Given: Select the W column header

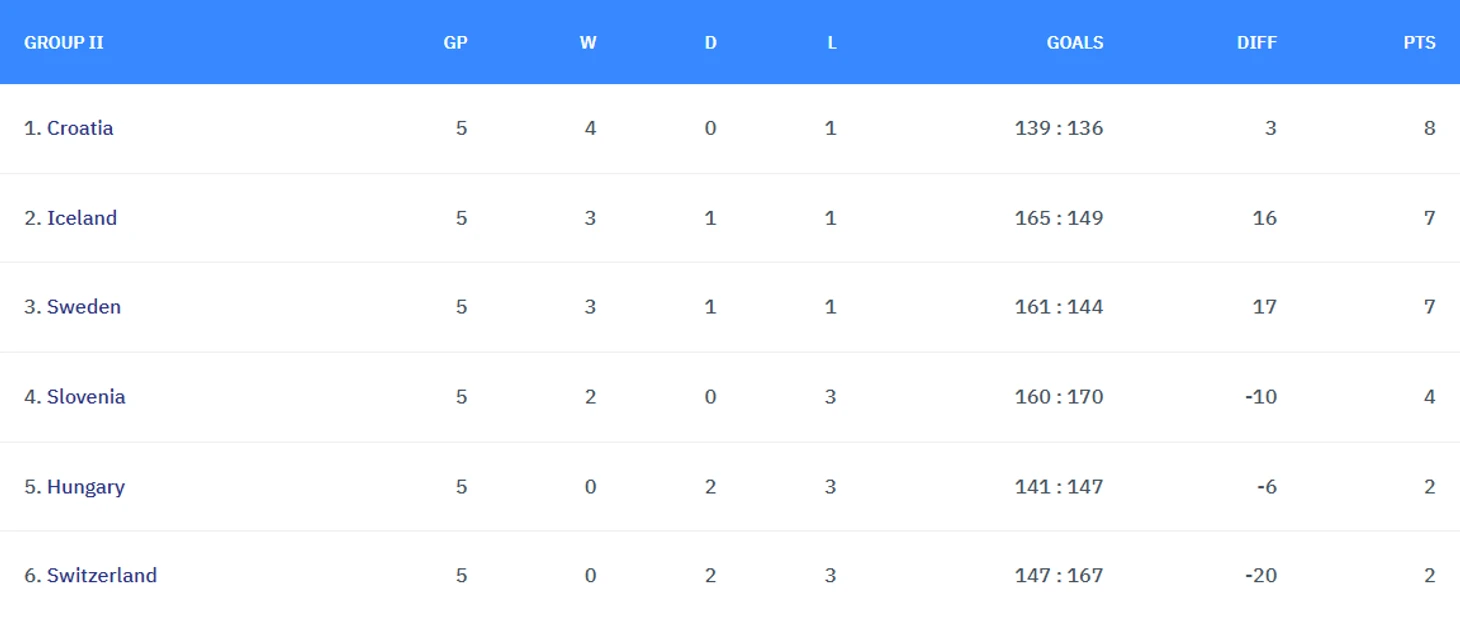Looking at the screenshot, I should point(588,43).
